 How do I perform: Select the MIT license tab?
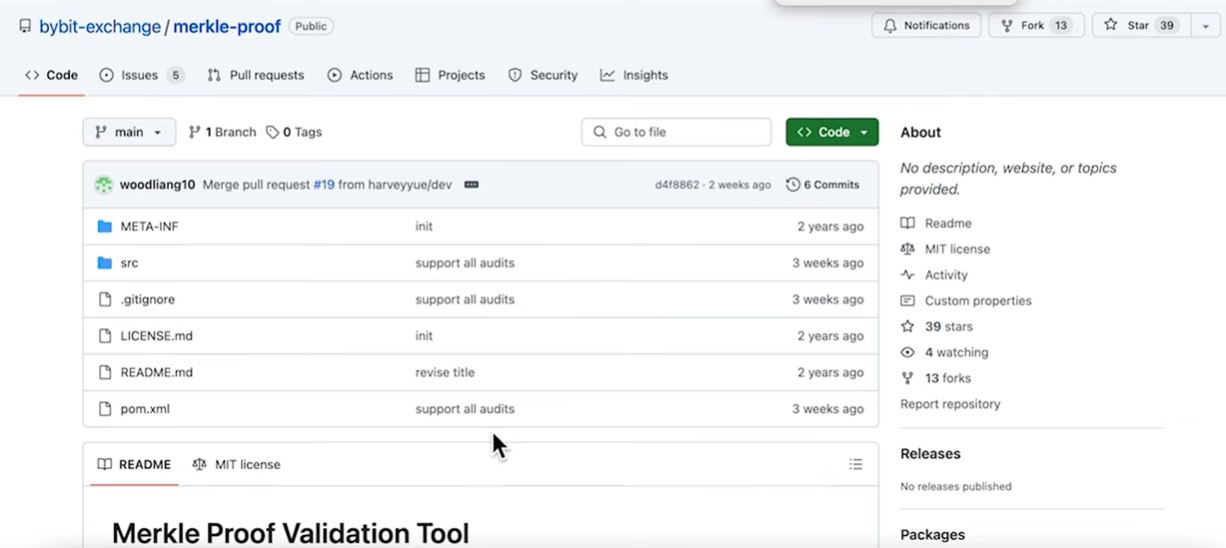(x=236, y=465)
